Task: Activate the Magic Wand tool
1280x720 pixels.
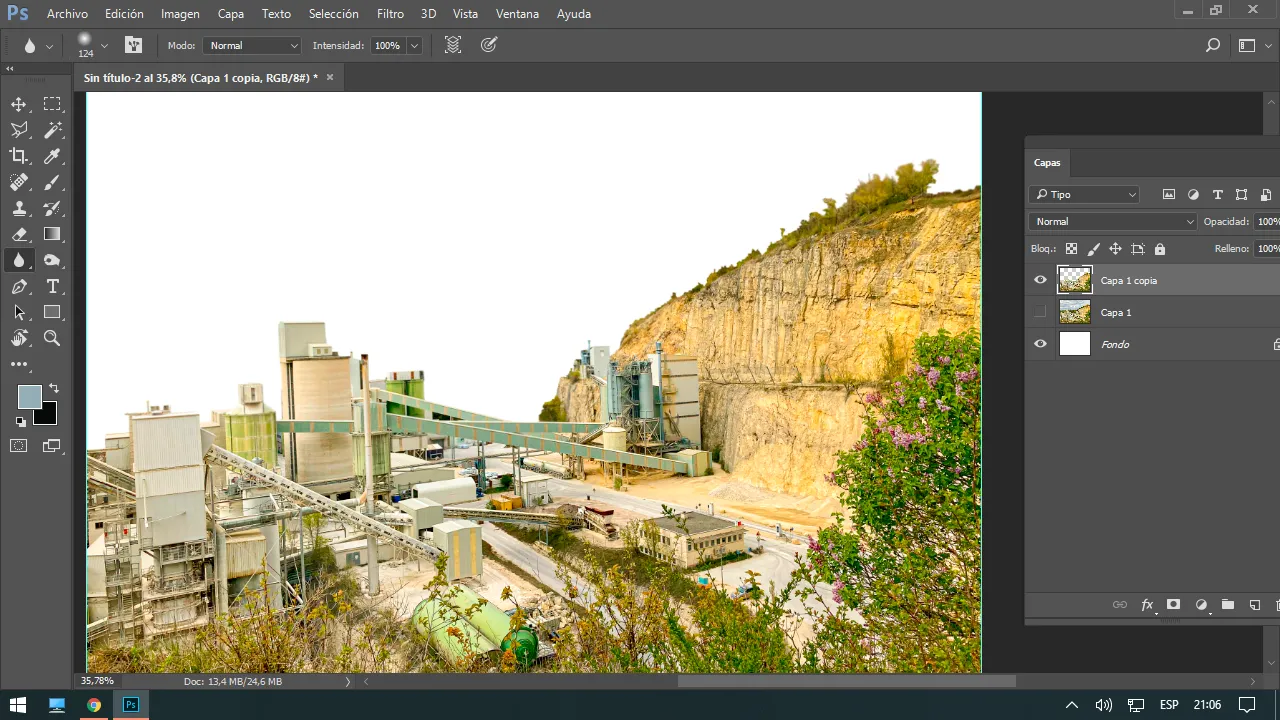Action: [x=52, y=130]
